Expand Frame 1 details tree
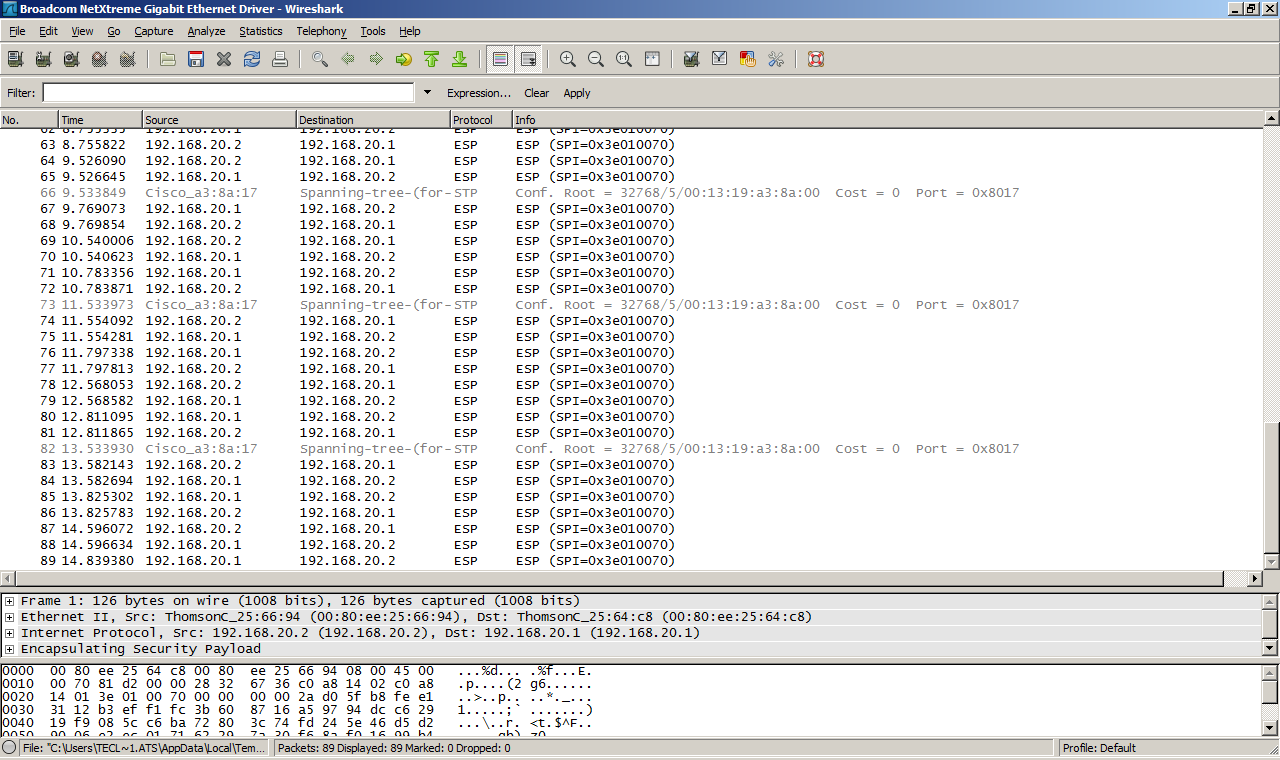The width and height of the screenshot is (1280, 760). [x=9, y=601]
